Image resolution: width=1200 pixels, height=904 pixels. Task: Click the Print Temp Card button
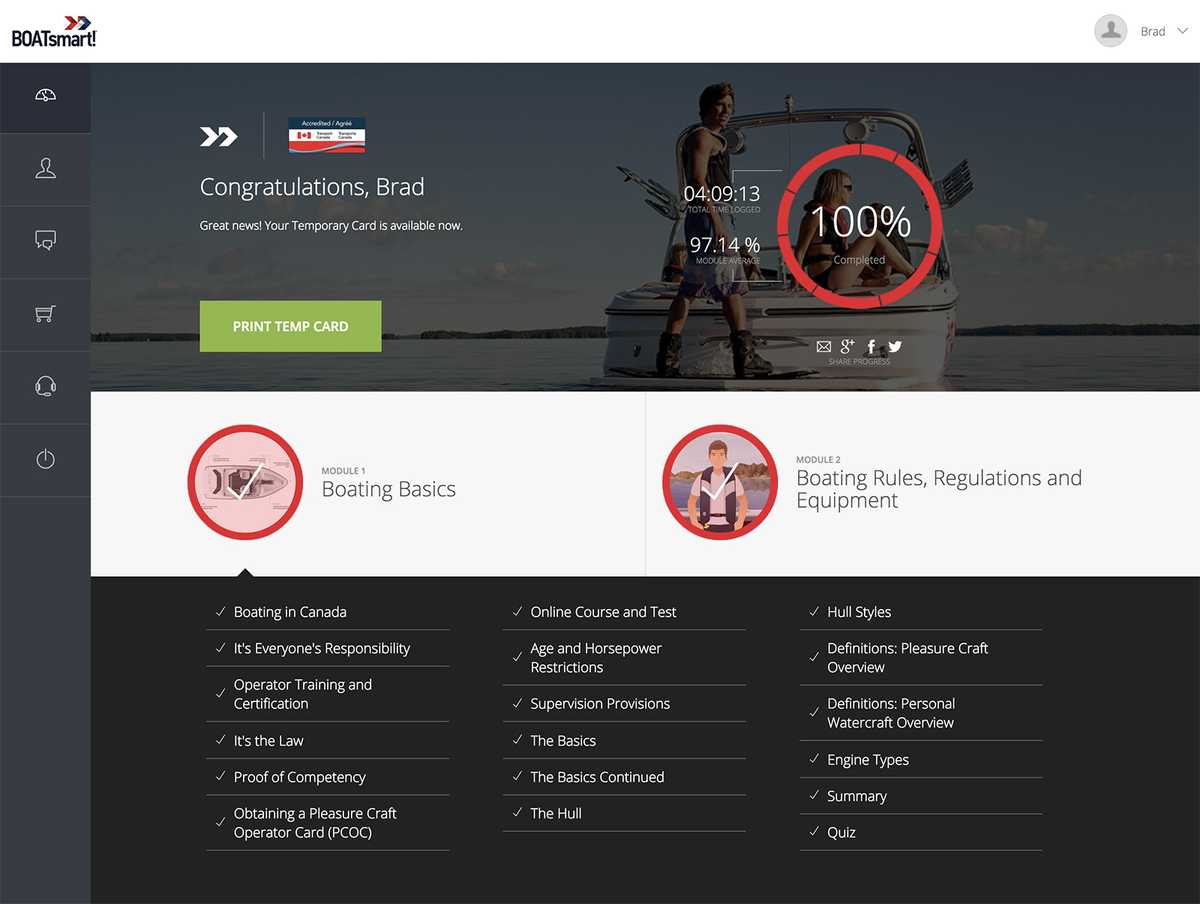click(x=290, y=326)
